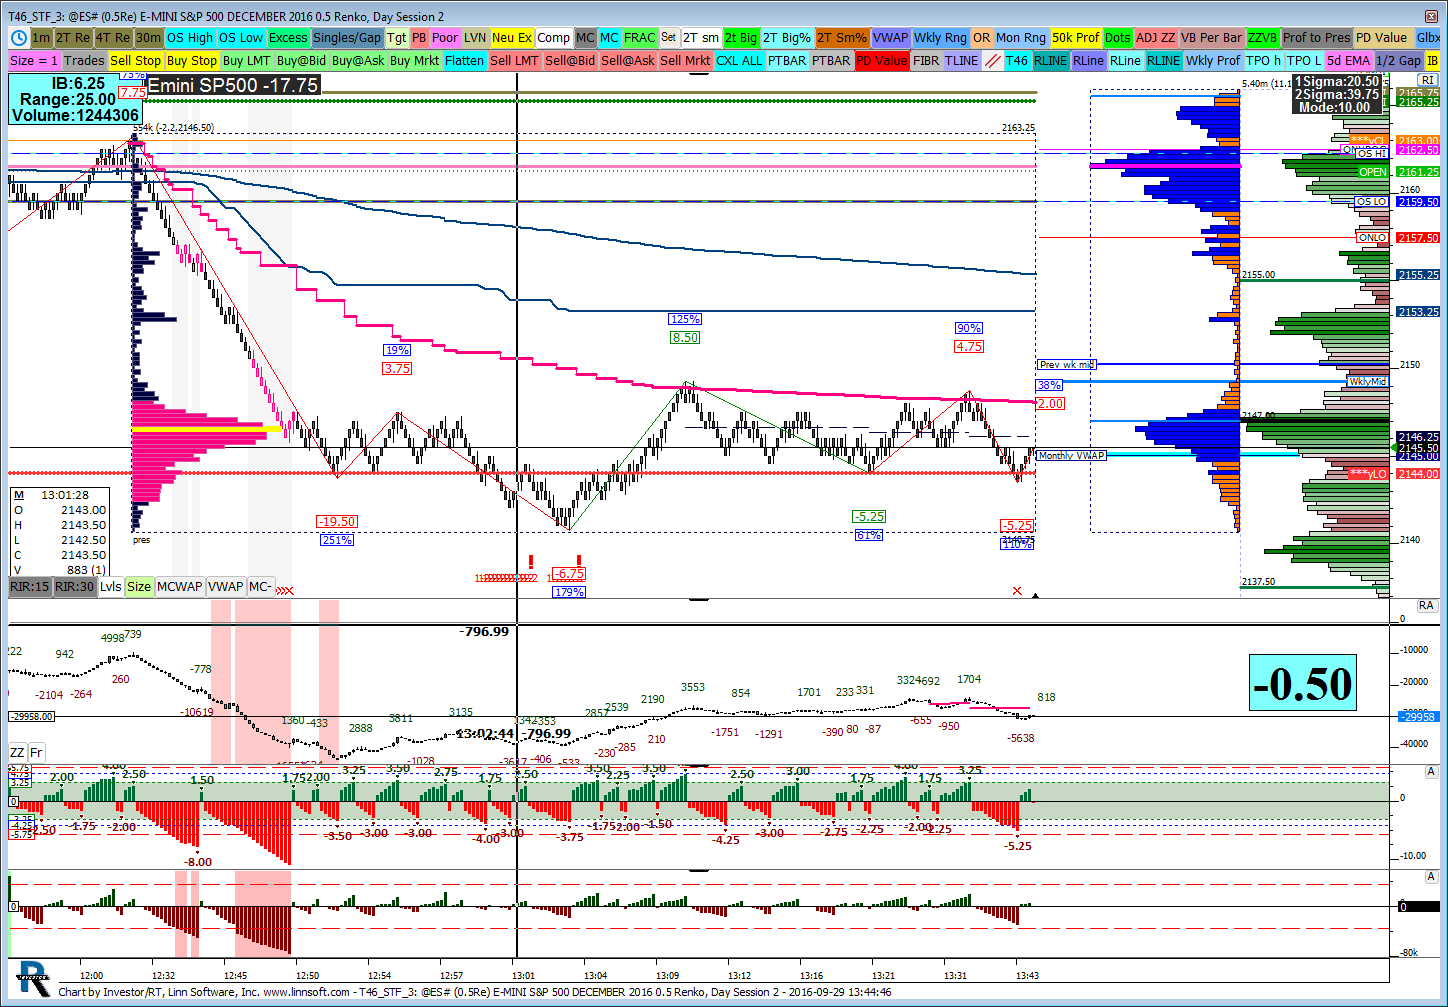
Task: Click the 2T Big% button
Action: click(787, 38)
